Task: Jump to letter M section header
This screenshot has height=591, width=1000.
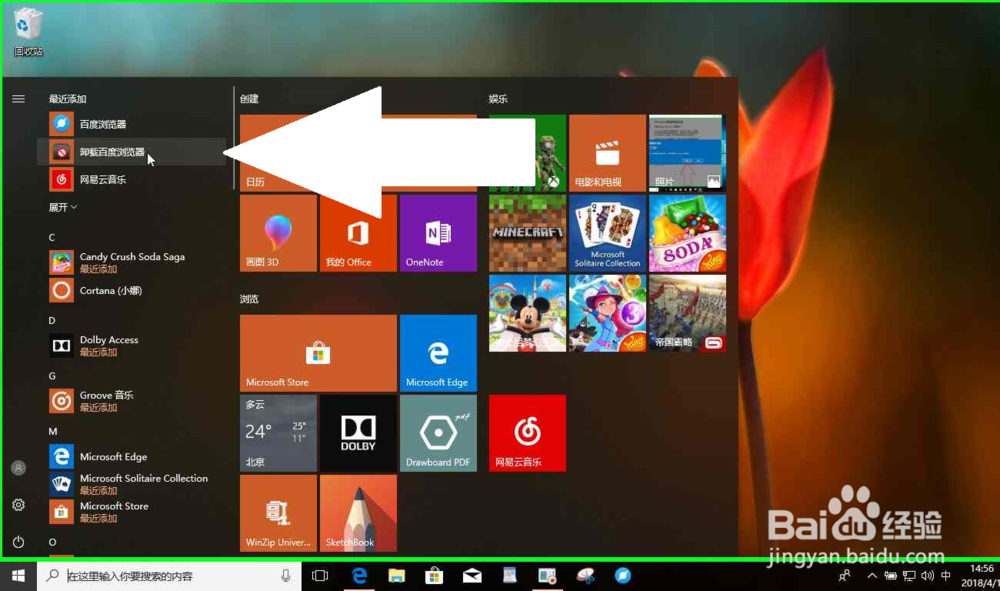Action: [52, 431]
